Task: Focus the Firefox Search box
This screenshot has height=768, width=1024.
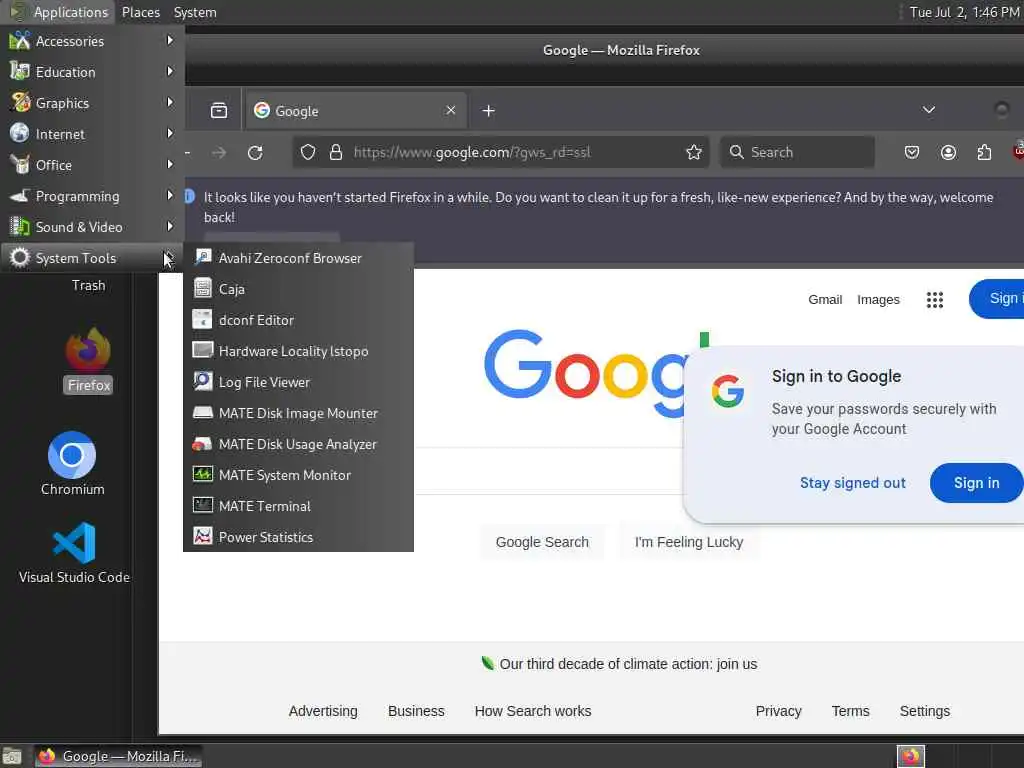Action: coord(797,152)
